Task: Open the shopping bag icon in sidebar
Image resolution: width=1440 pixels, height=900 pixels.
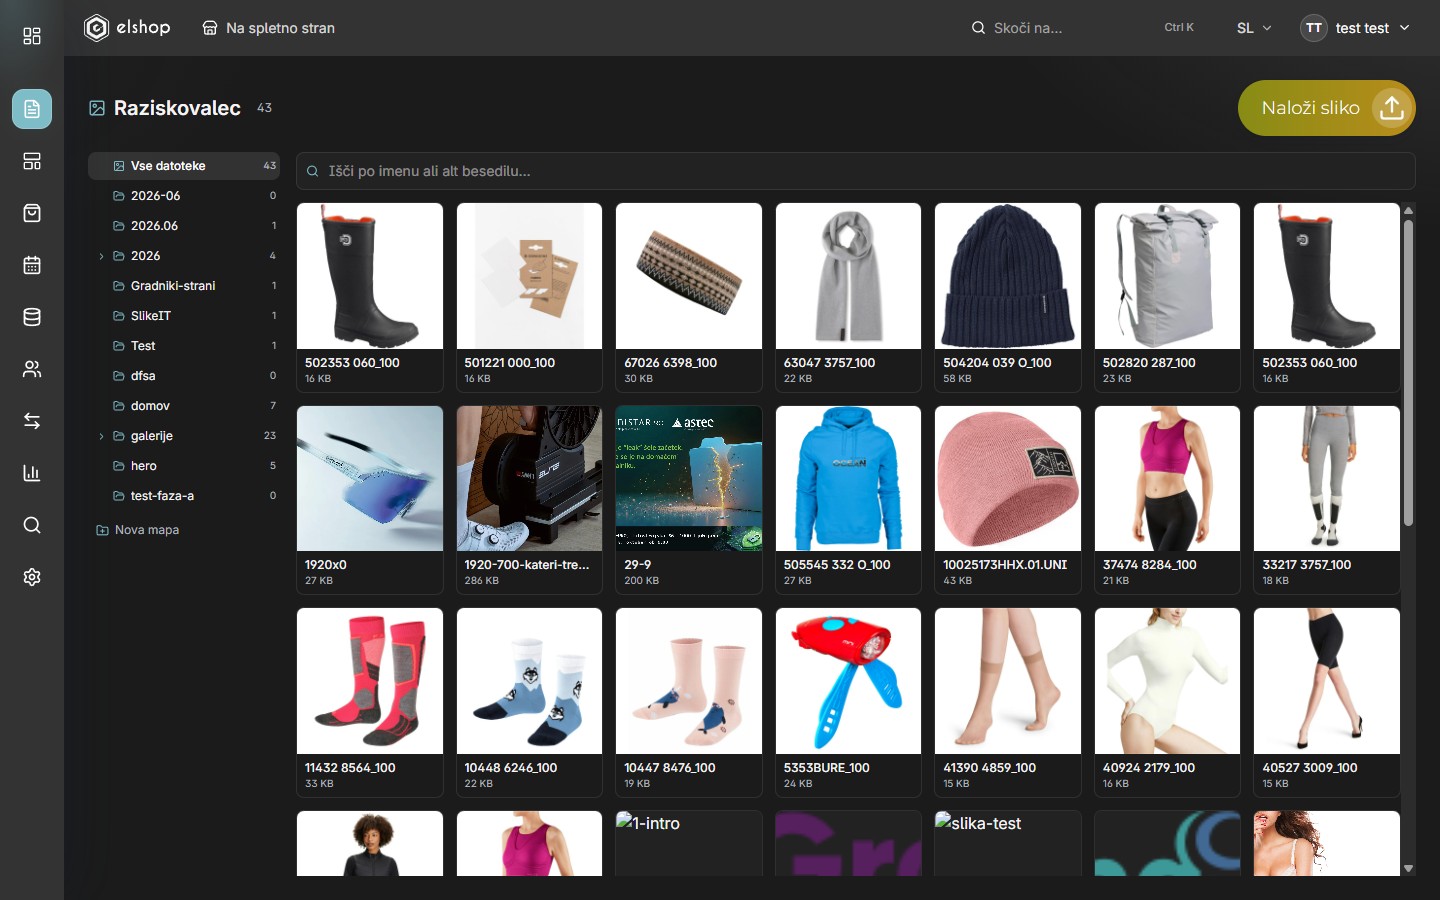Action: [x=32, y=213]
